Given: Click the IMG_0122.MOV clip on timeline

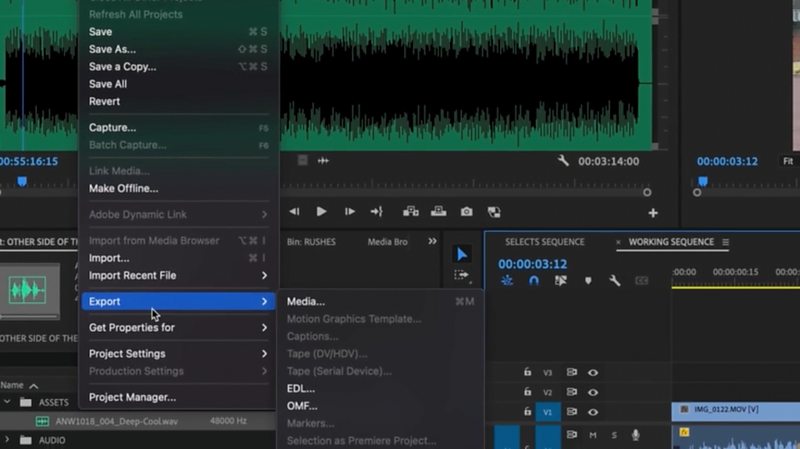Looking at the screenshot, I should [735, 410].
